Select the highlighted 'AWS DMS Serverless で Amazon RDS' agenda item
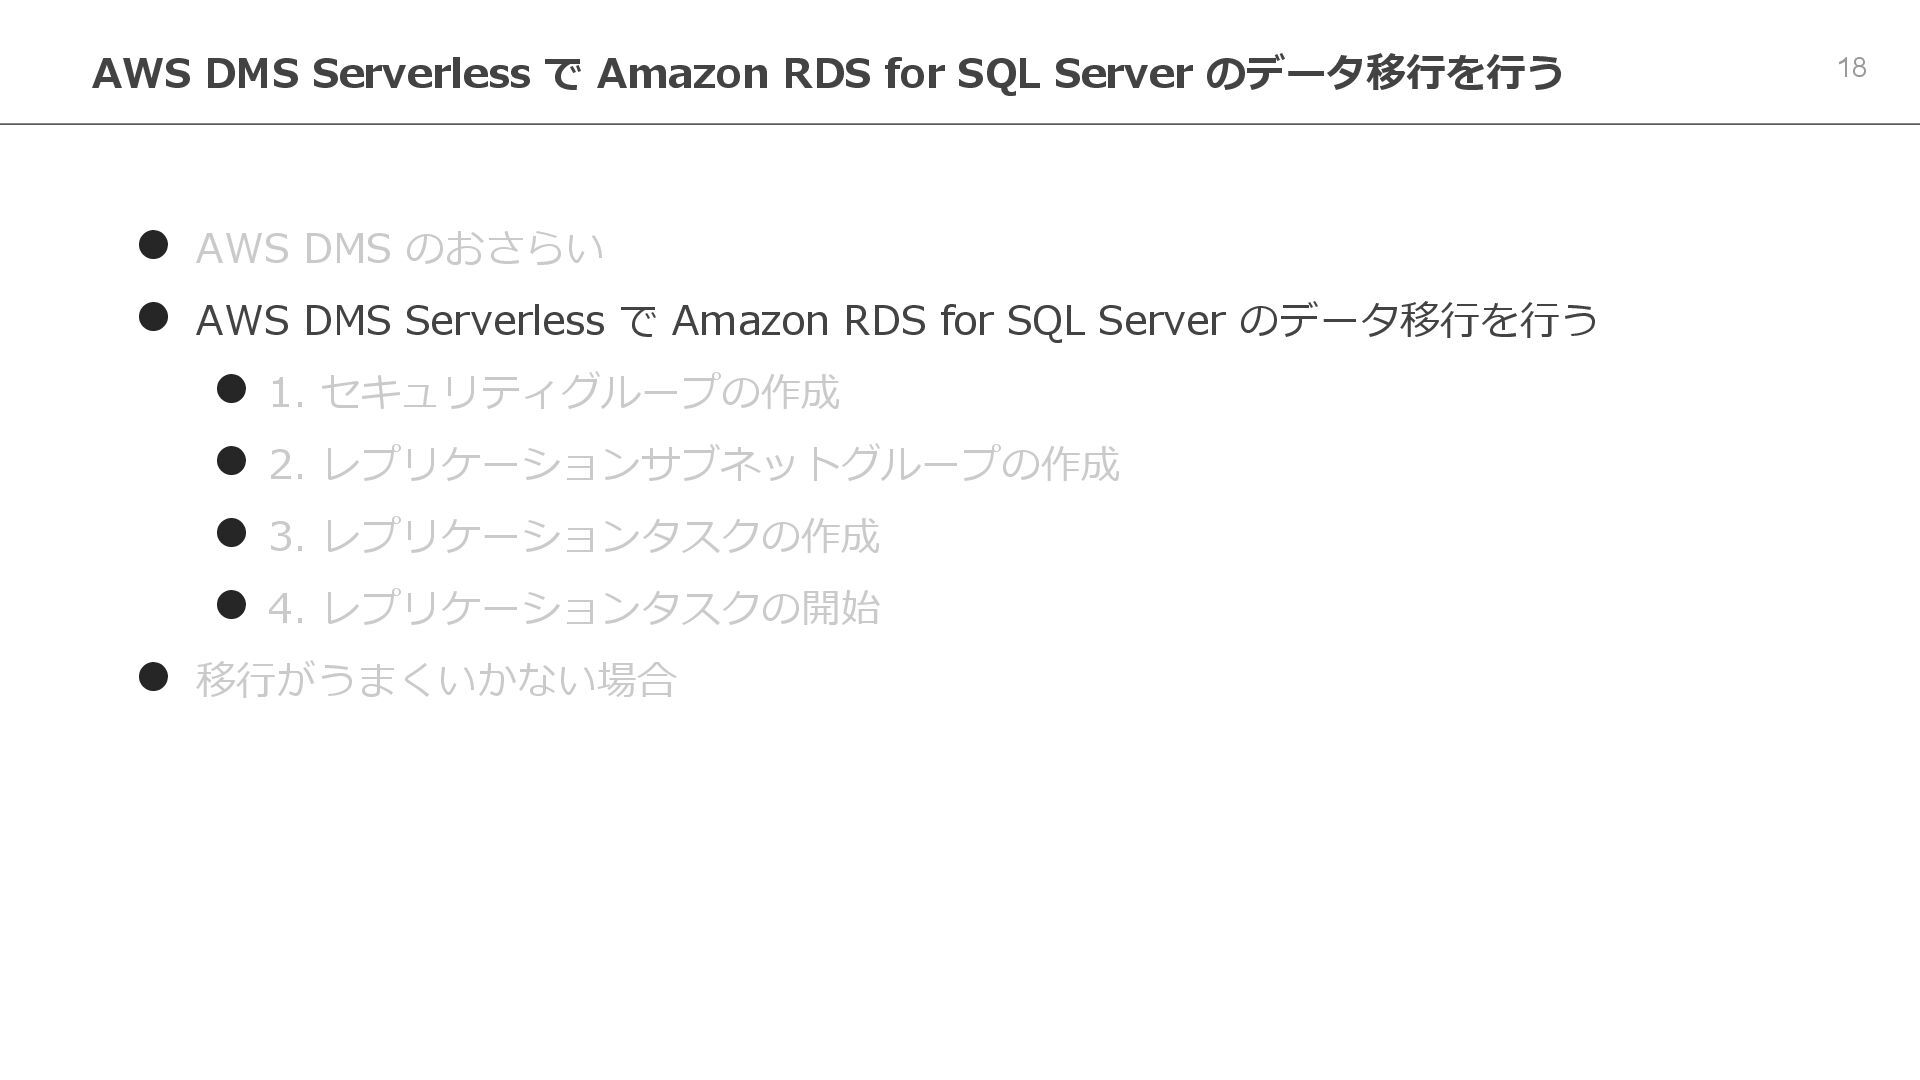The width and height of the screenshot is (1920, 1080). (x=897, y=320)
